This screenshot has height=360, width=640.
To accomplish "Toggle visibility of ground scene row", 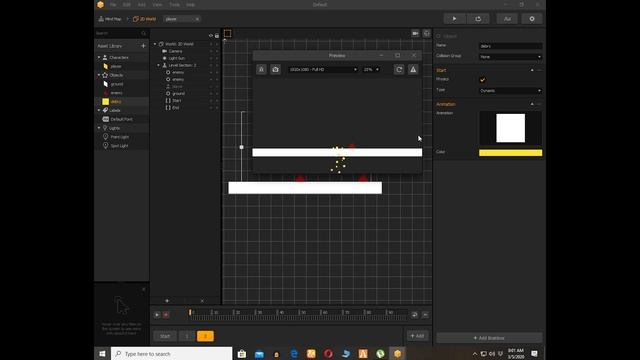I will 211,93.
